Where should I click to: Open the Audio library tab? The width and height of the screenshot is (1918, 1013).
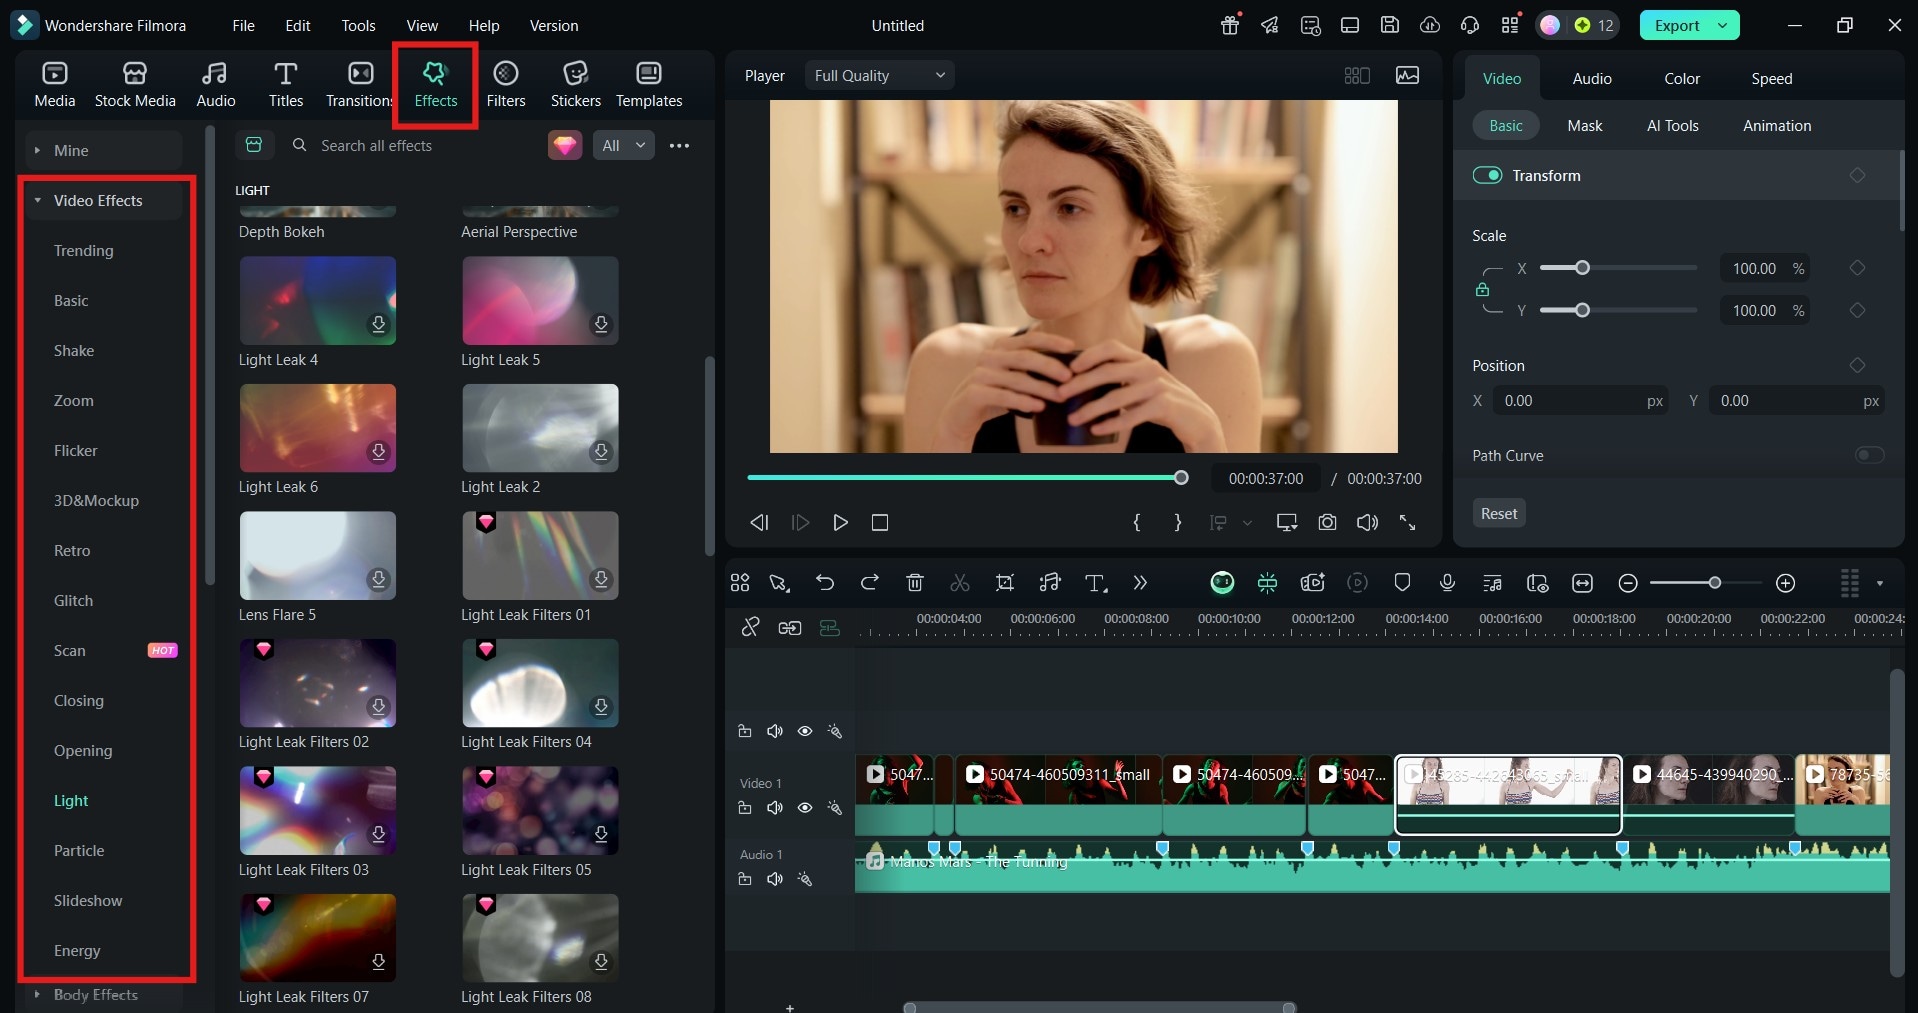[215, 84]
